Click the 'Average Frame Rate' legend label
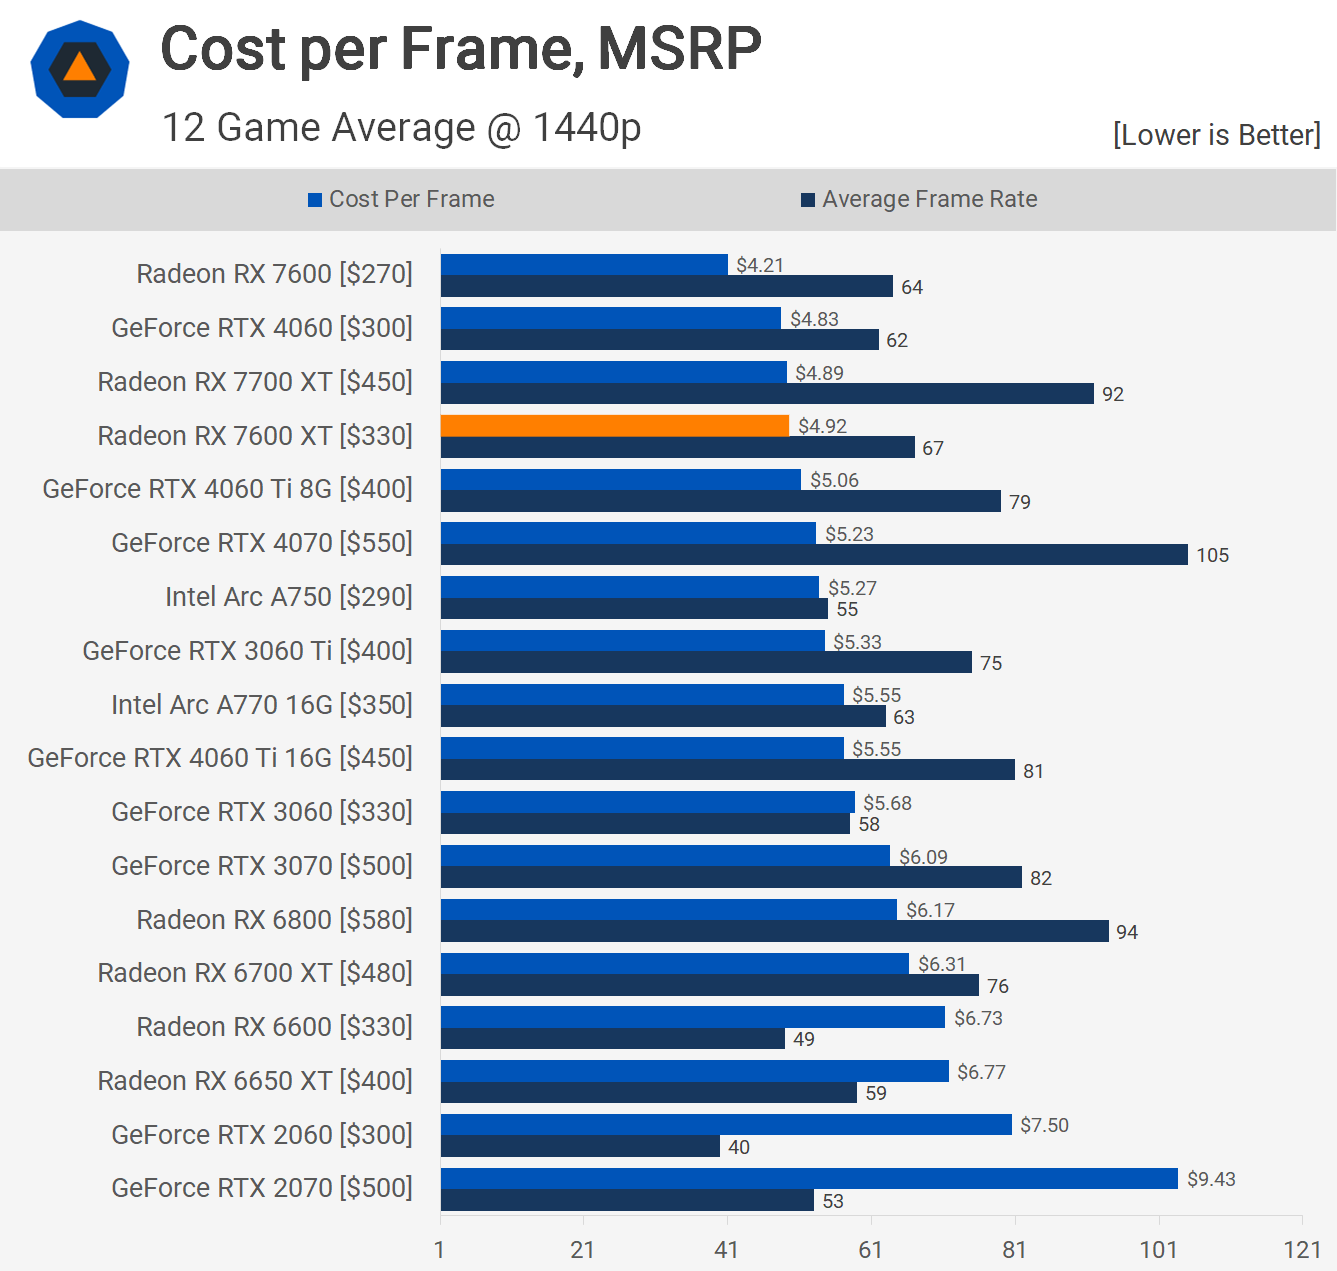1337x1271 pixels. click(930, 199)
